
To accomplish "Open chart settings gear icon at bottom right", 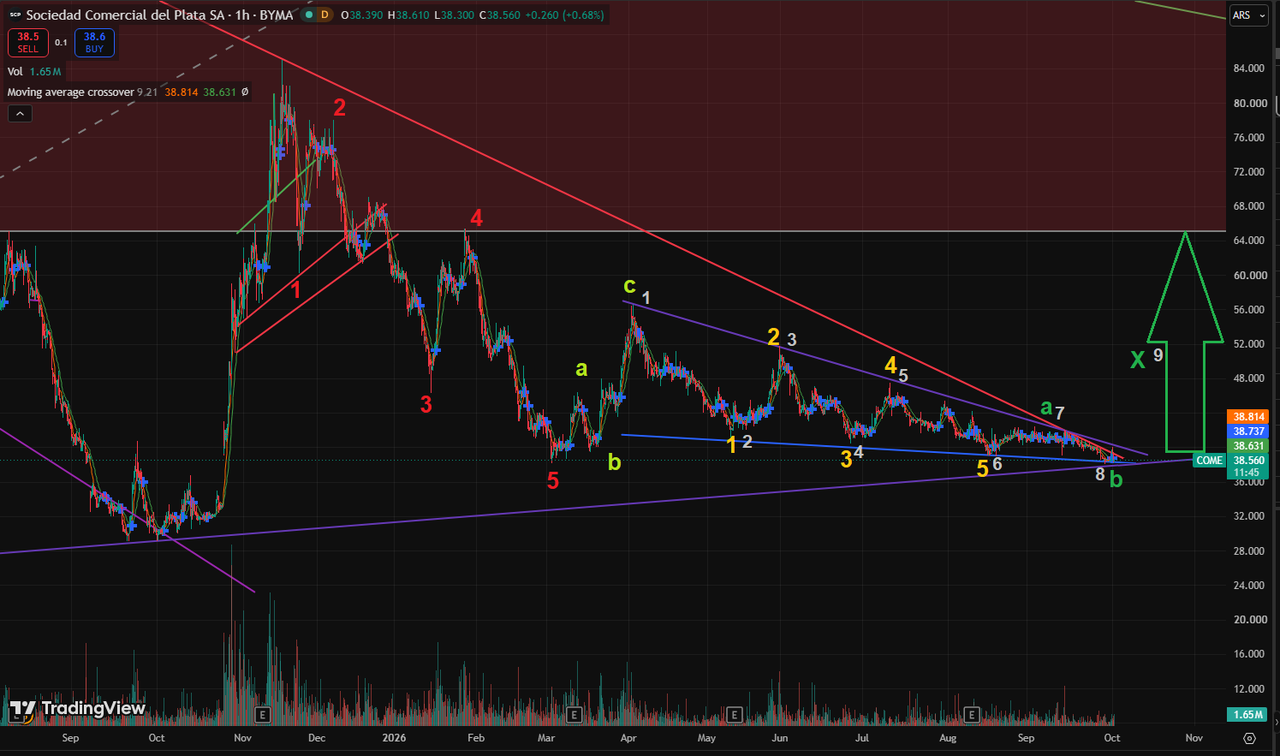I will point(1250,738).
